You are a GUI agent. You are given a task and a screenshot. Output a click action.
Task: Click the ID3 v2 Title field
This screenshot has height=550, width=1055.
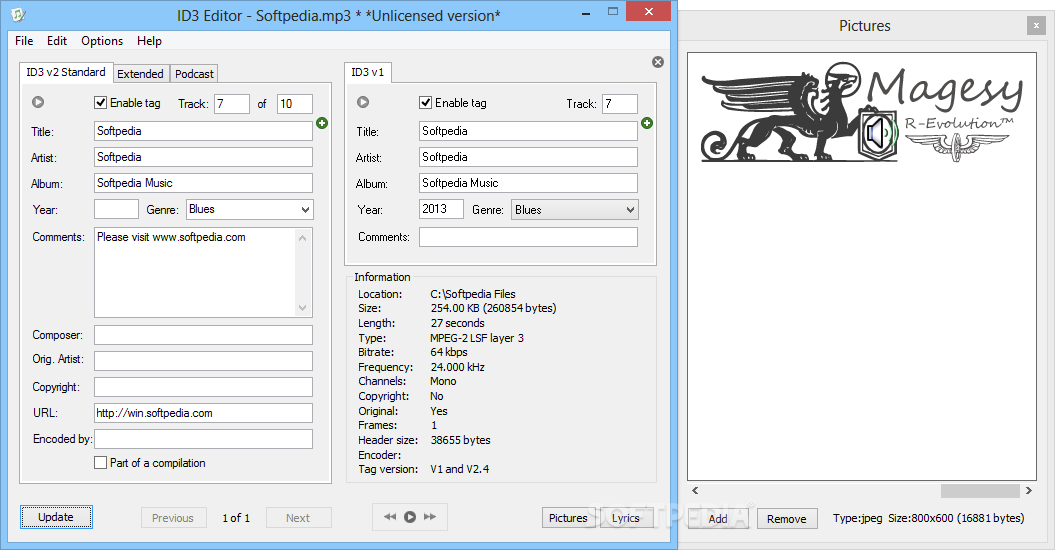pyautogui.click(x=203, y=131)
